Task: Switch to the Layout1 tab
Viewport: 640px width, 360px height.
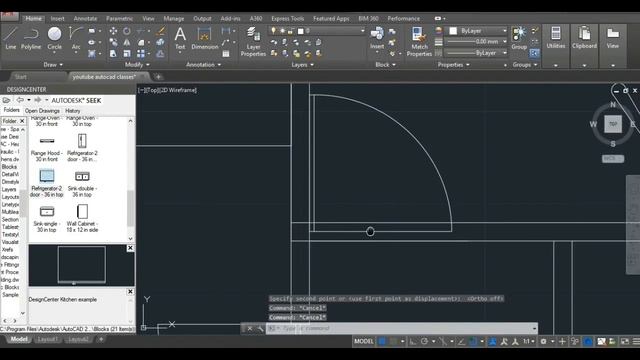Action: tap(47, 339)
